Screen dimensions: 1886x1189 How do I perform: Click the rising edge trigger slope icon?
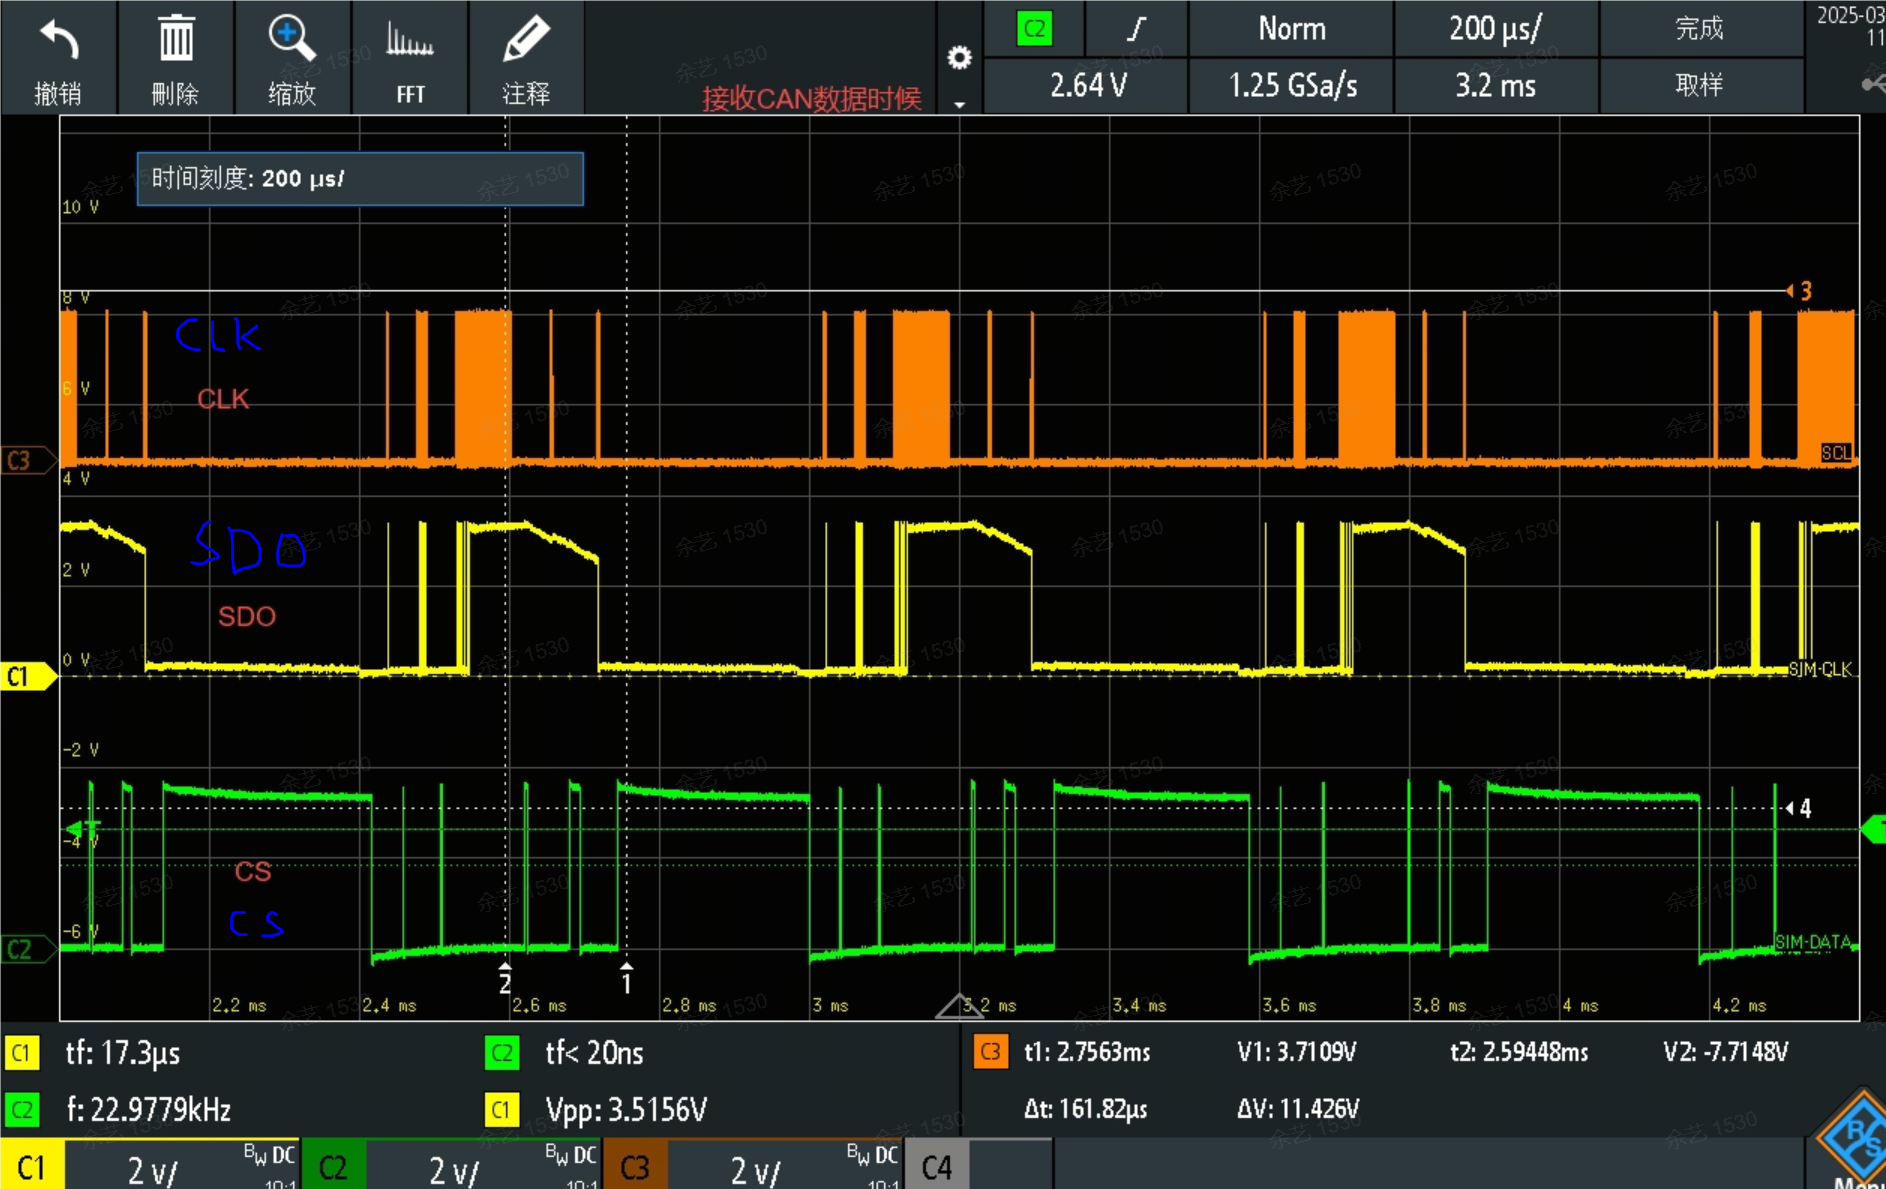[x=1135, y=29]
